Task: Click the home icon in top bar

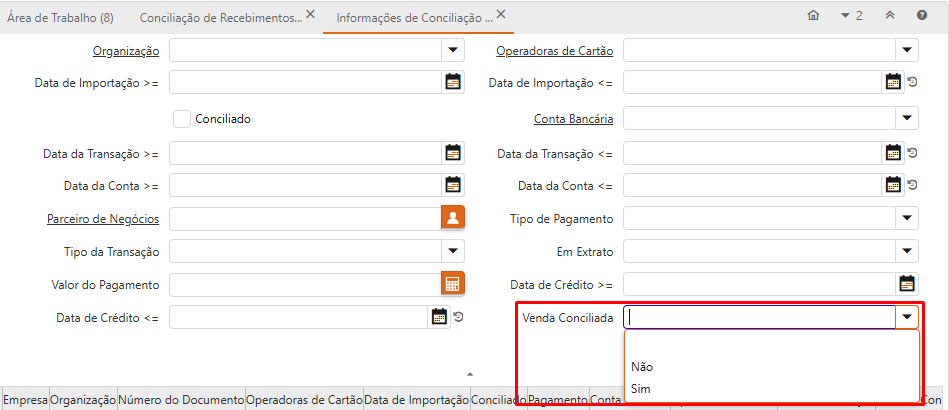Action: pyautogui.click(x=813, y=16)
